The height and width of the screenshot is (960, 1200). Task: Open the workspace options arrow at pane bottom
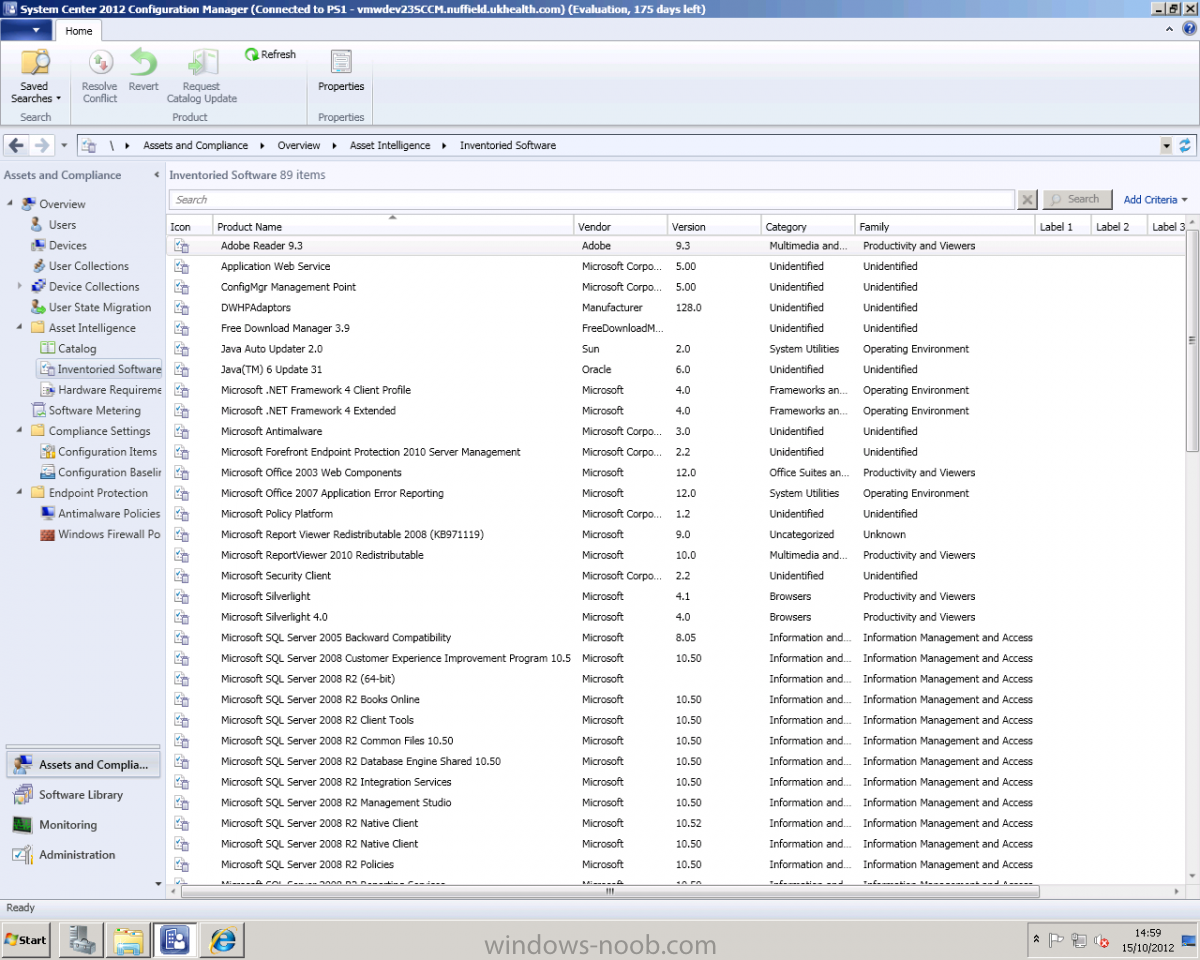tap(157, 884)
